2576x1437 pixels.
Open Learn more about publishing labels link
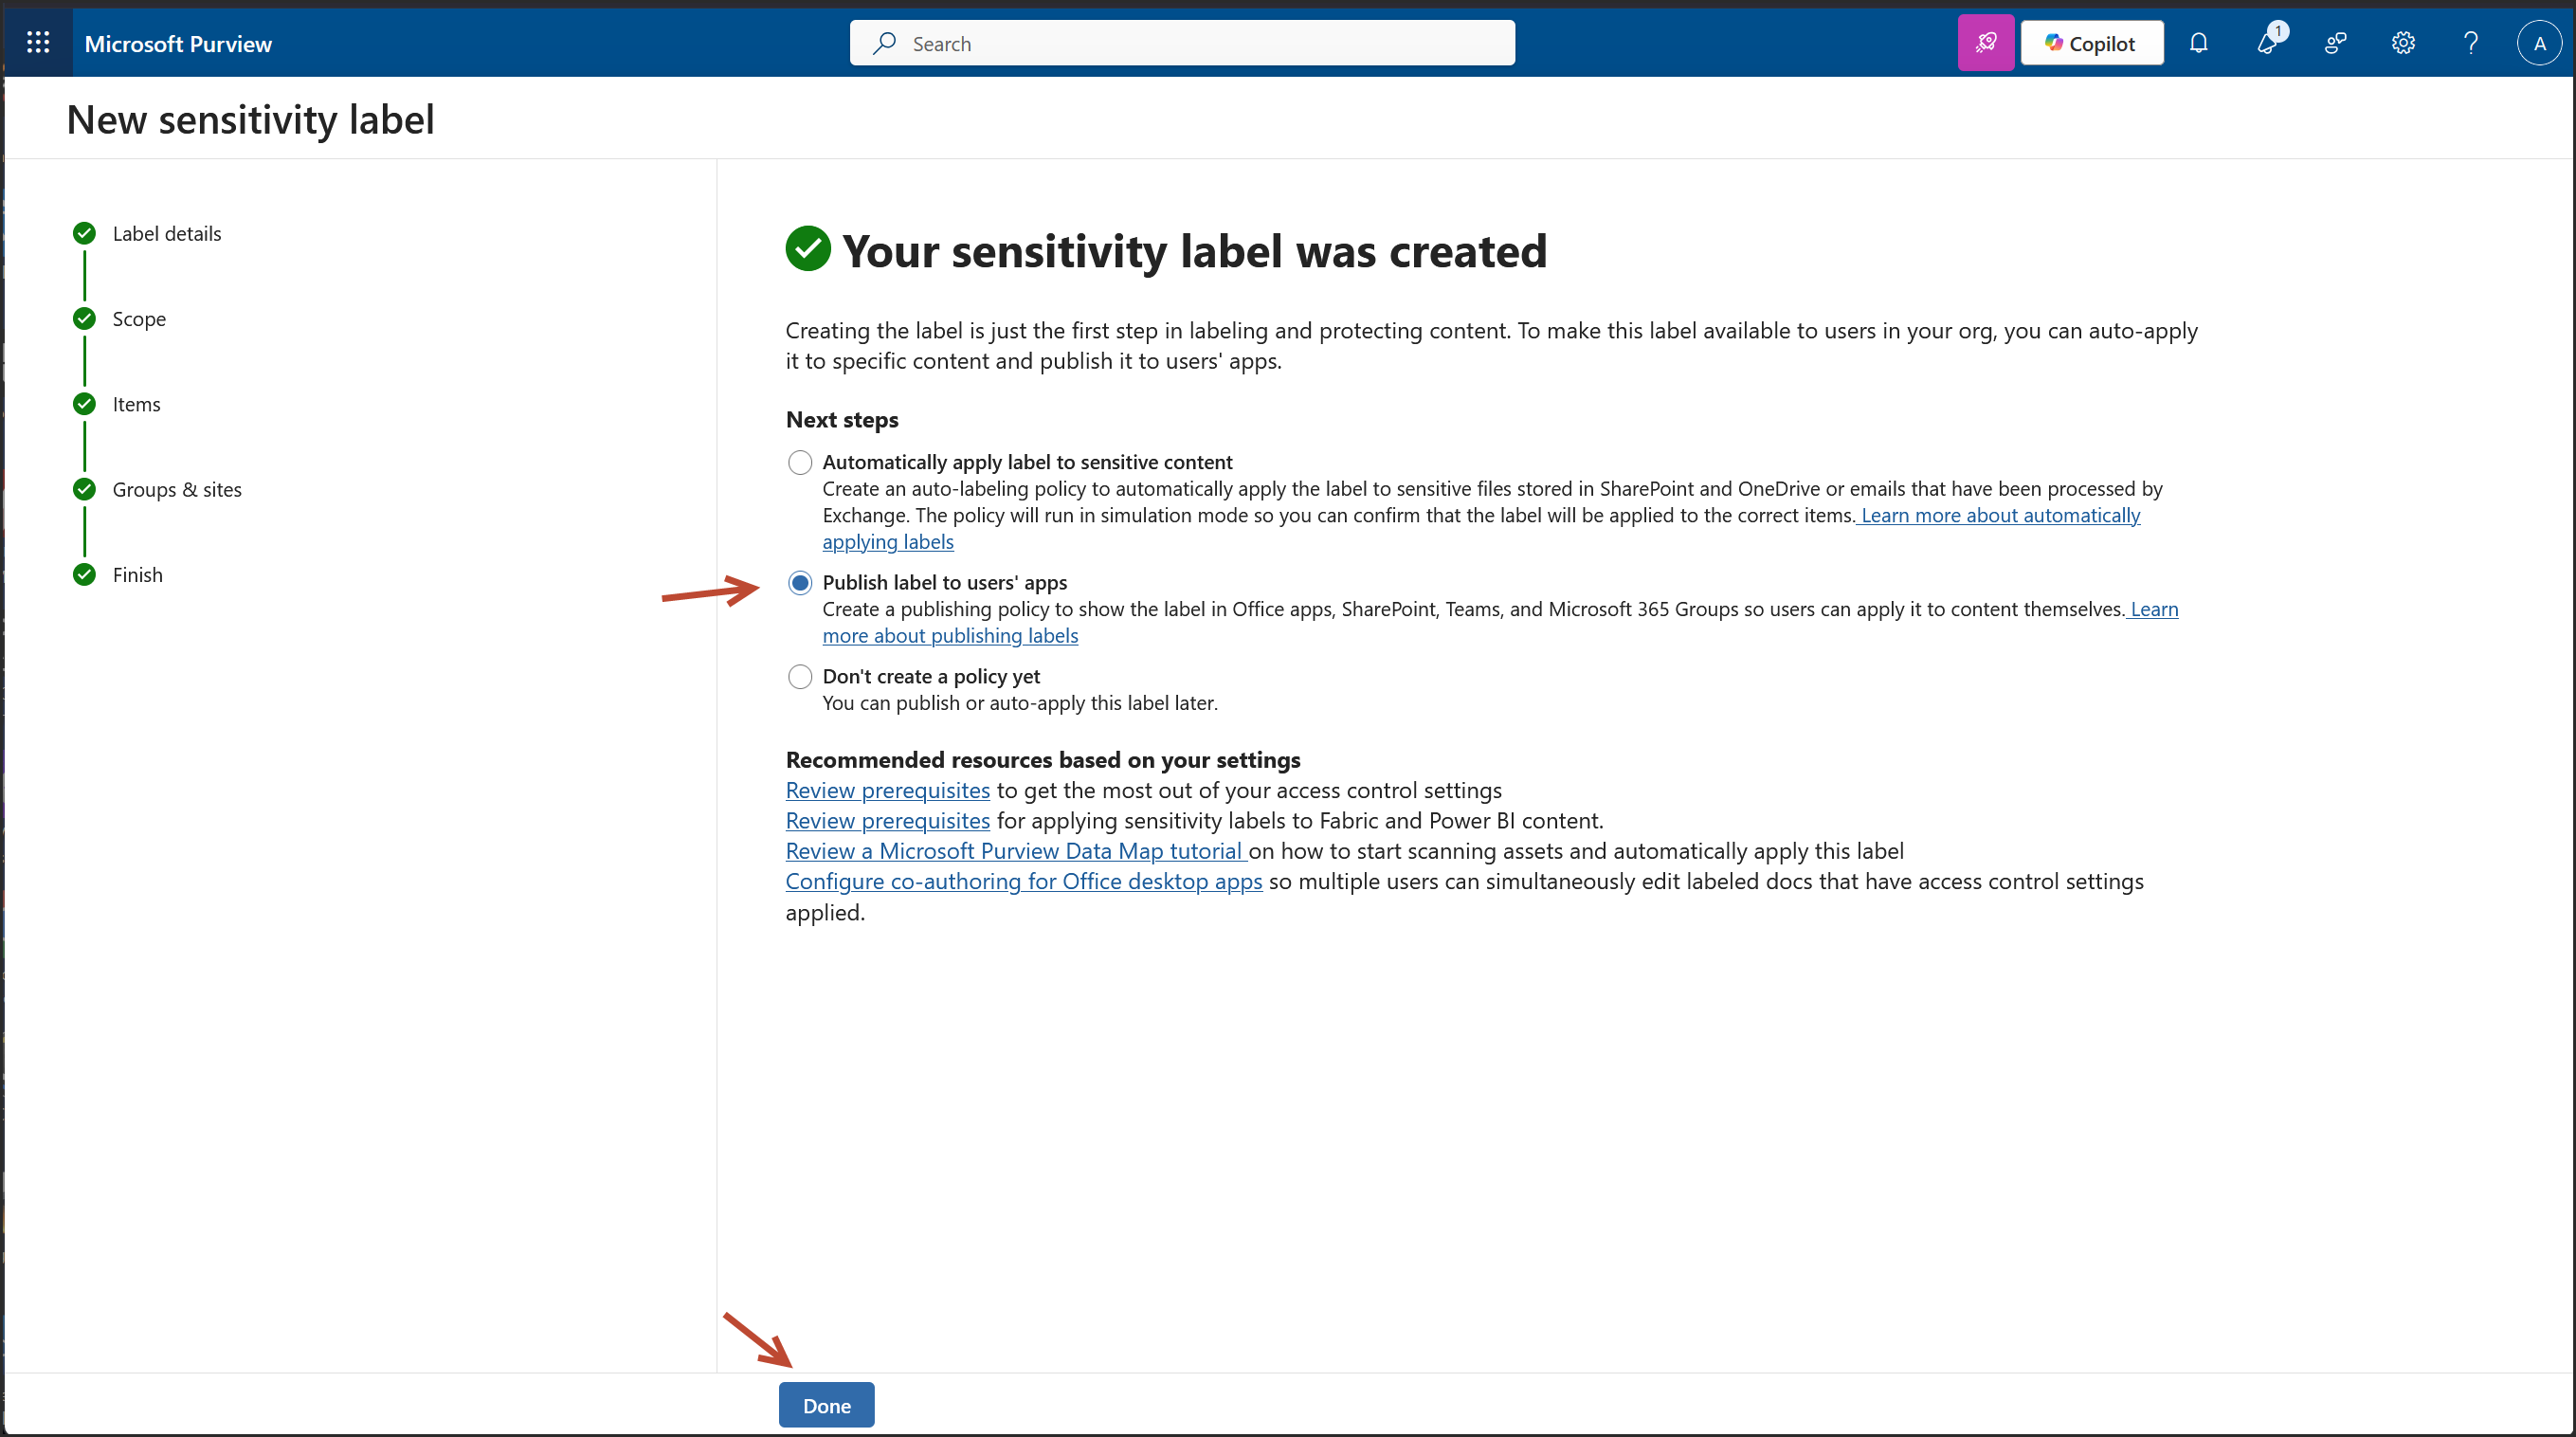949,636
